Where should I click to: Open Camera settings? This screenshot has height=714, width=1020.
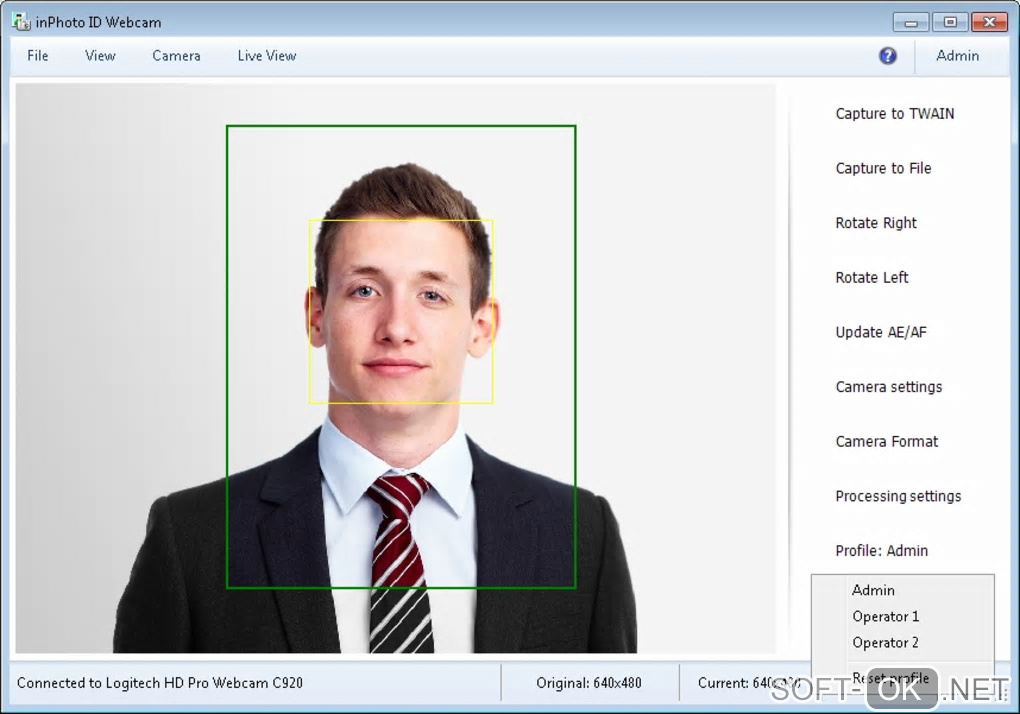pos(888,387)
